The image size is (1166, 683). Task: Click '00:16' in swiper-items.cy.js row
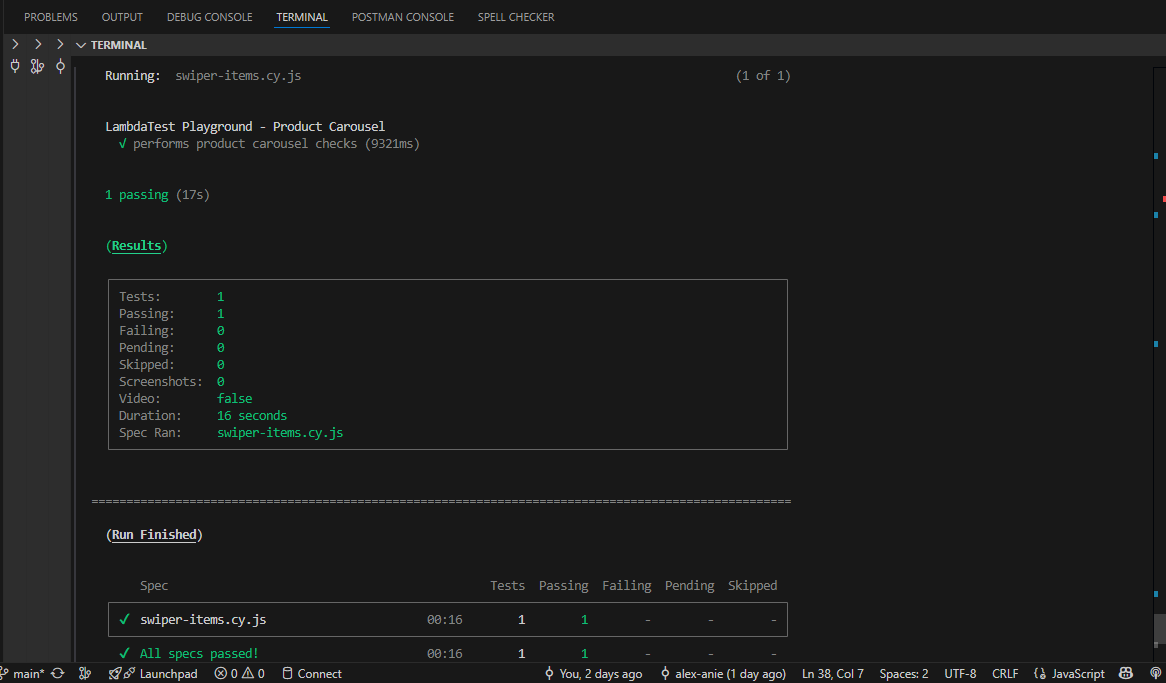(445, 619)
